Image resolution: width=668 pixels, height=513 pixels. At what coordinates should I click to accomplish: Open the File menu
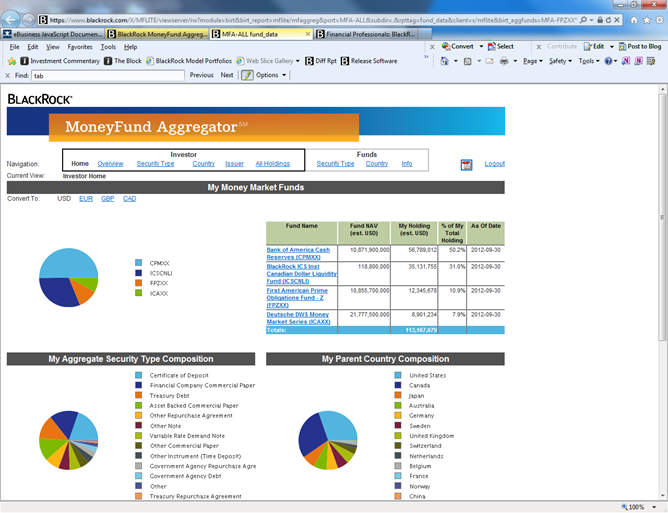point(14,47)
